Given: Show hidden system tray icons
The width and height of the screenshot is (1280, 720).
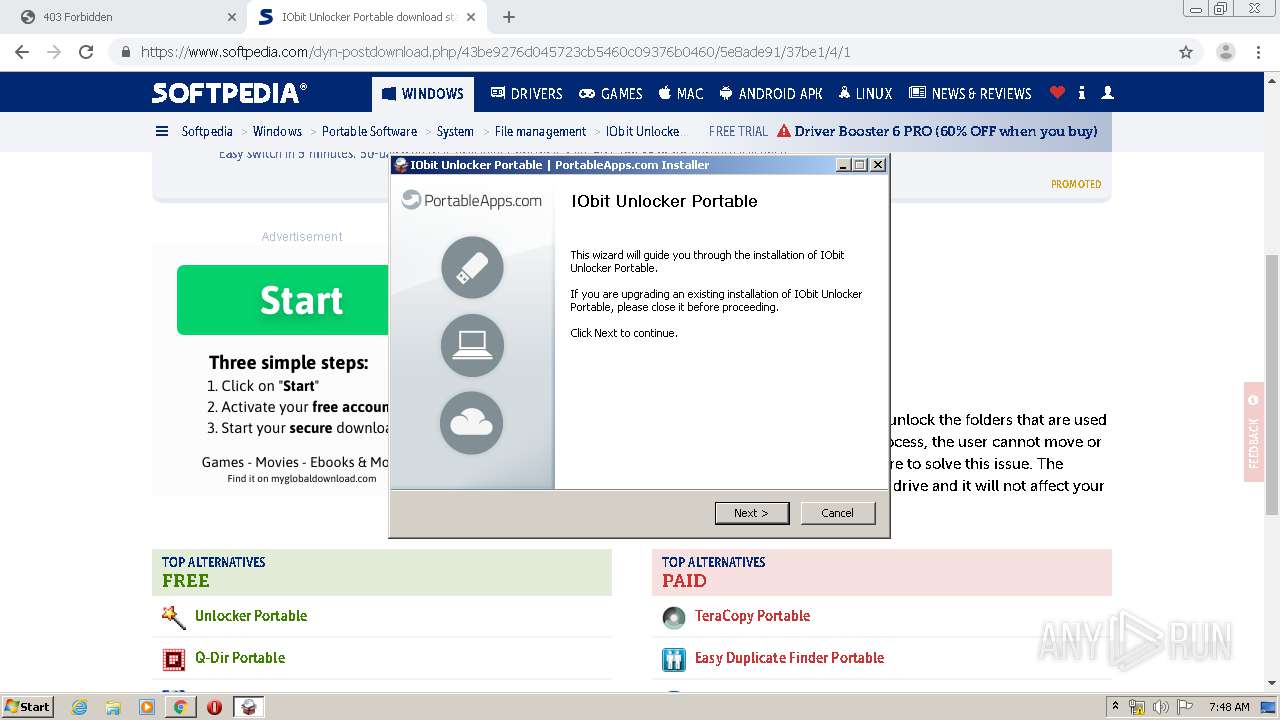Looking at the screenshot, I should [1115, 707].
